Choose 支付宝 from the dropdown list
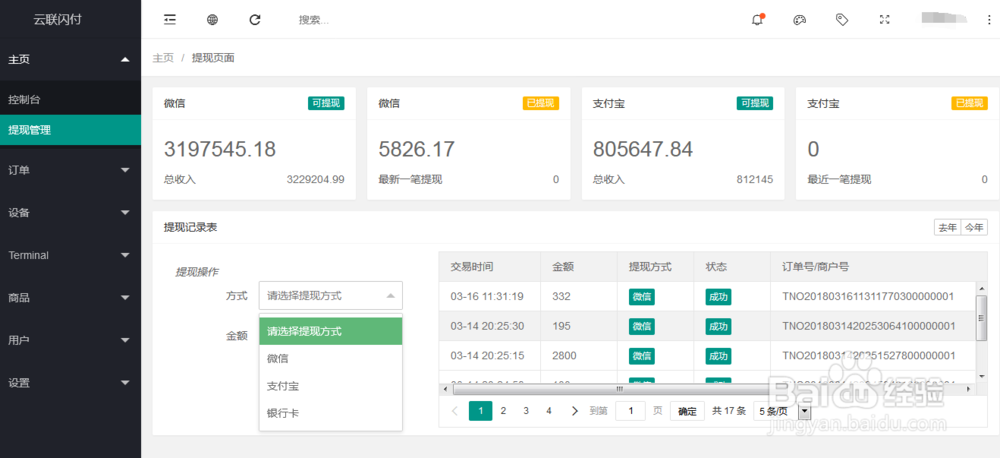Viewport: 1000px width, 458px height. click(330, 386)
